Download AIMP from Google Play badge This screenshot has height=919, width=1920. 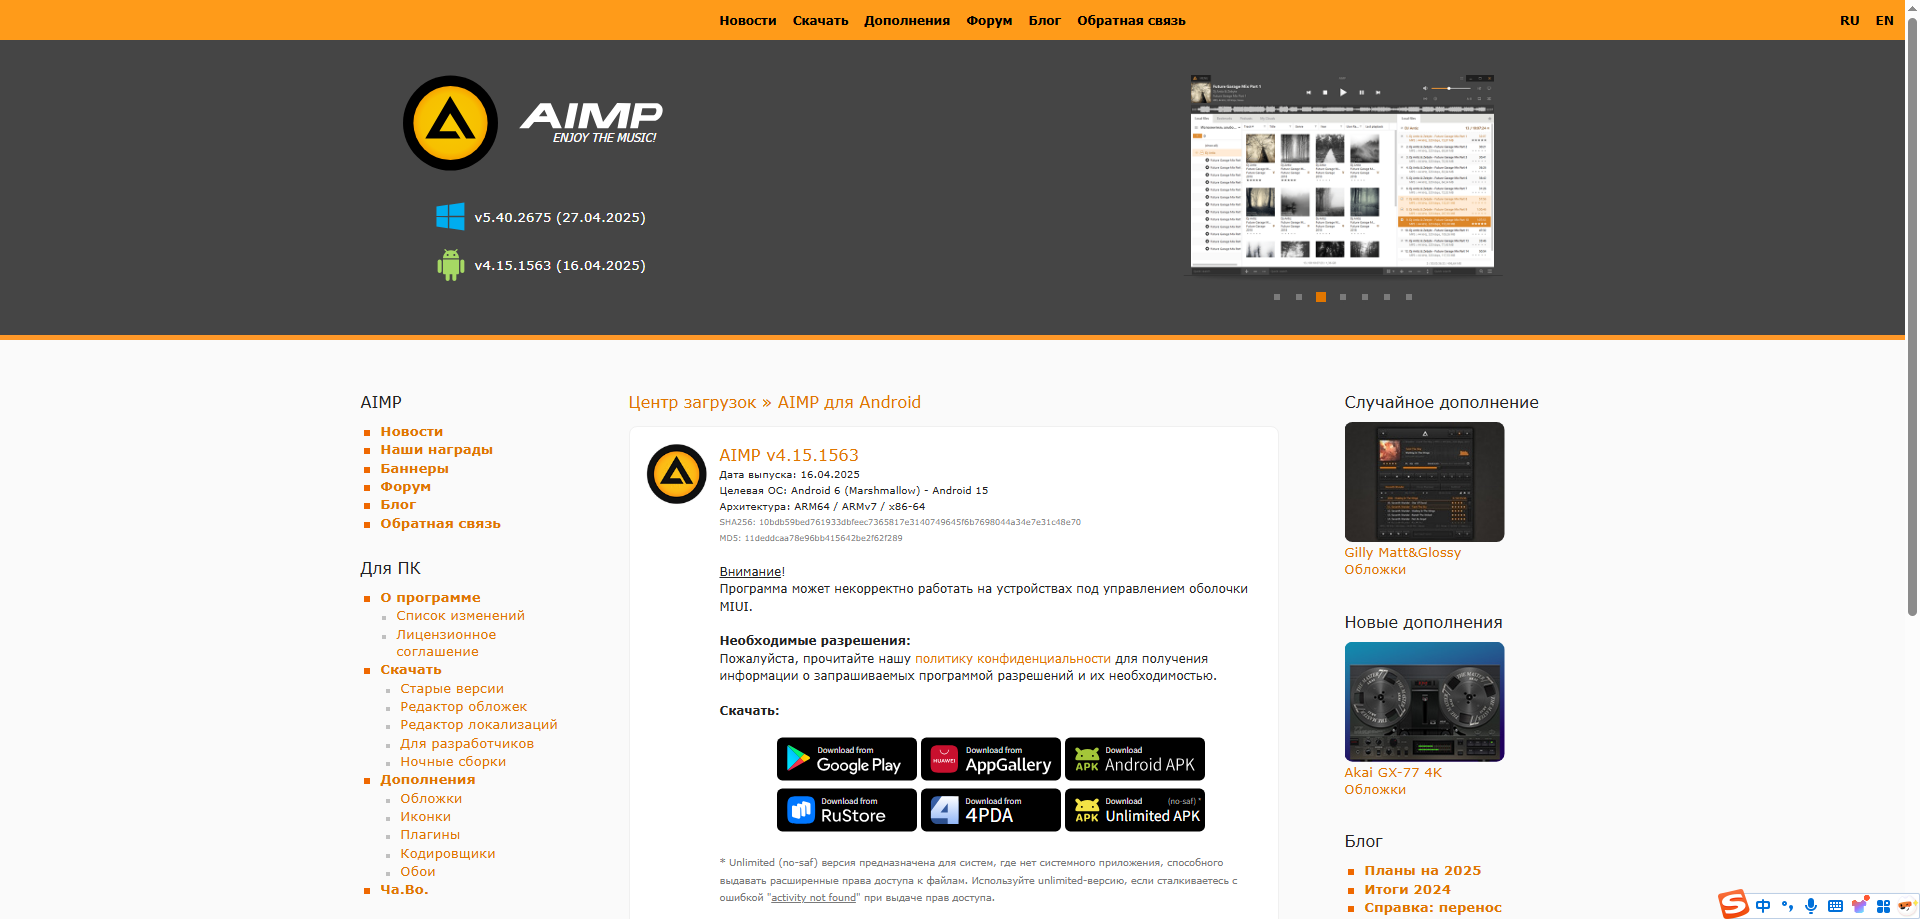(x=846, y=759)
